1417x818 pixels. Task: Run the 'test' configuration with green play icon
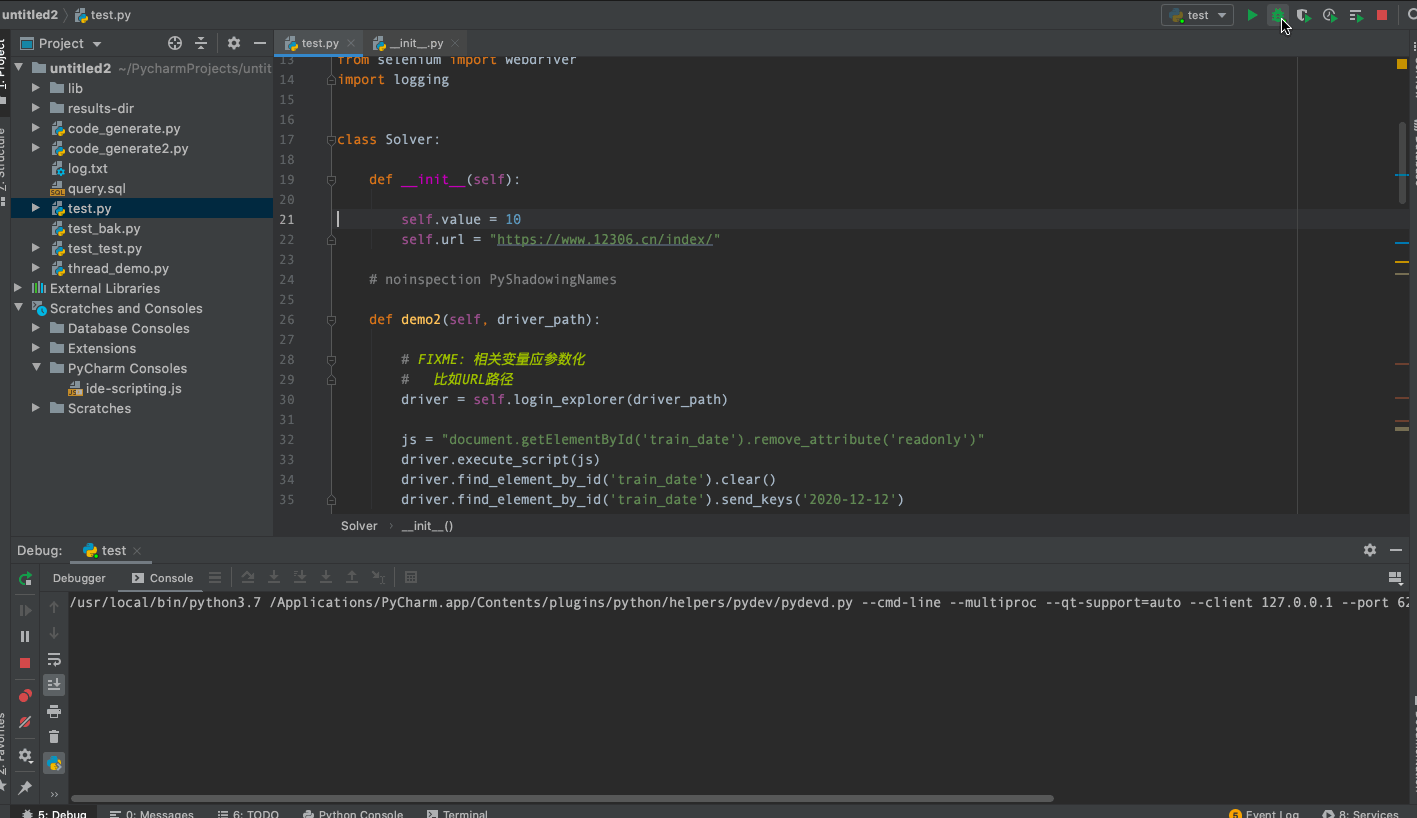click(1252, 15)
